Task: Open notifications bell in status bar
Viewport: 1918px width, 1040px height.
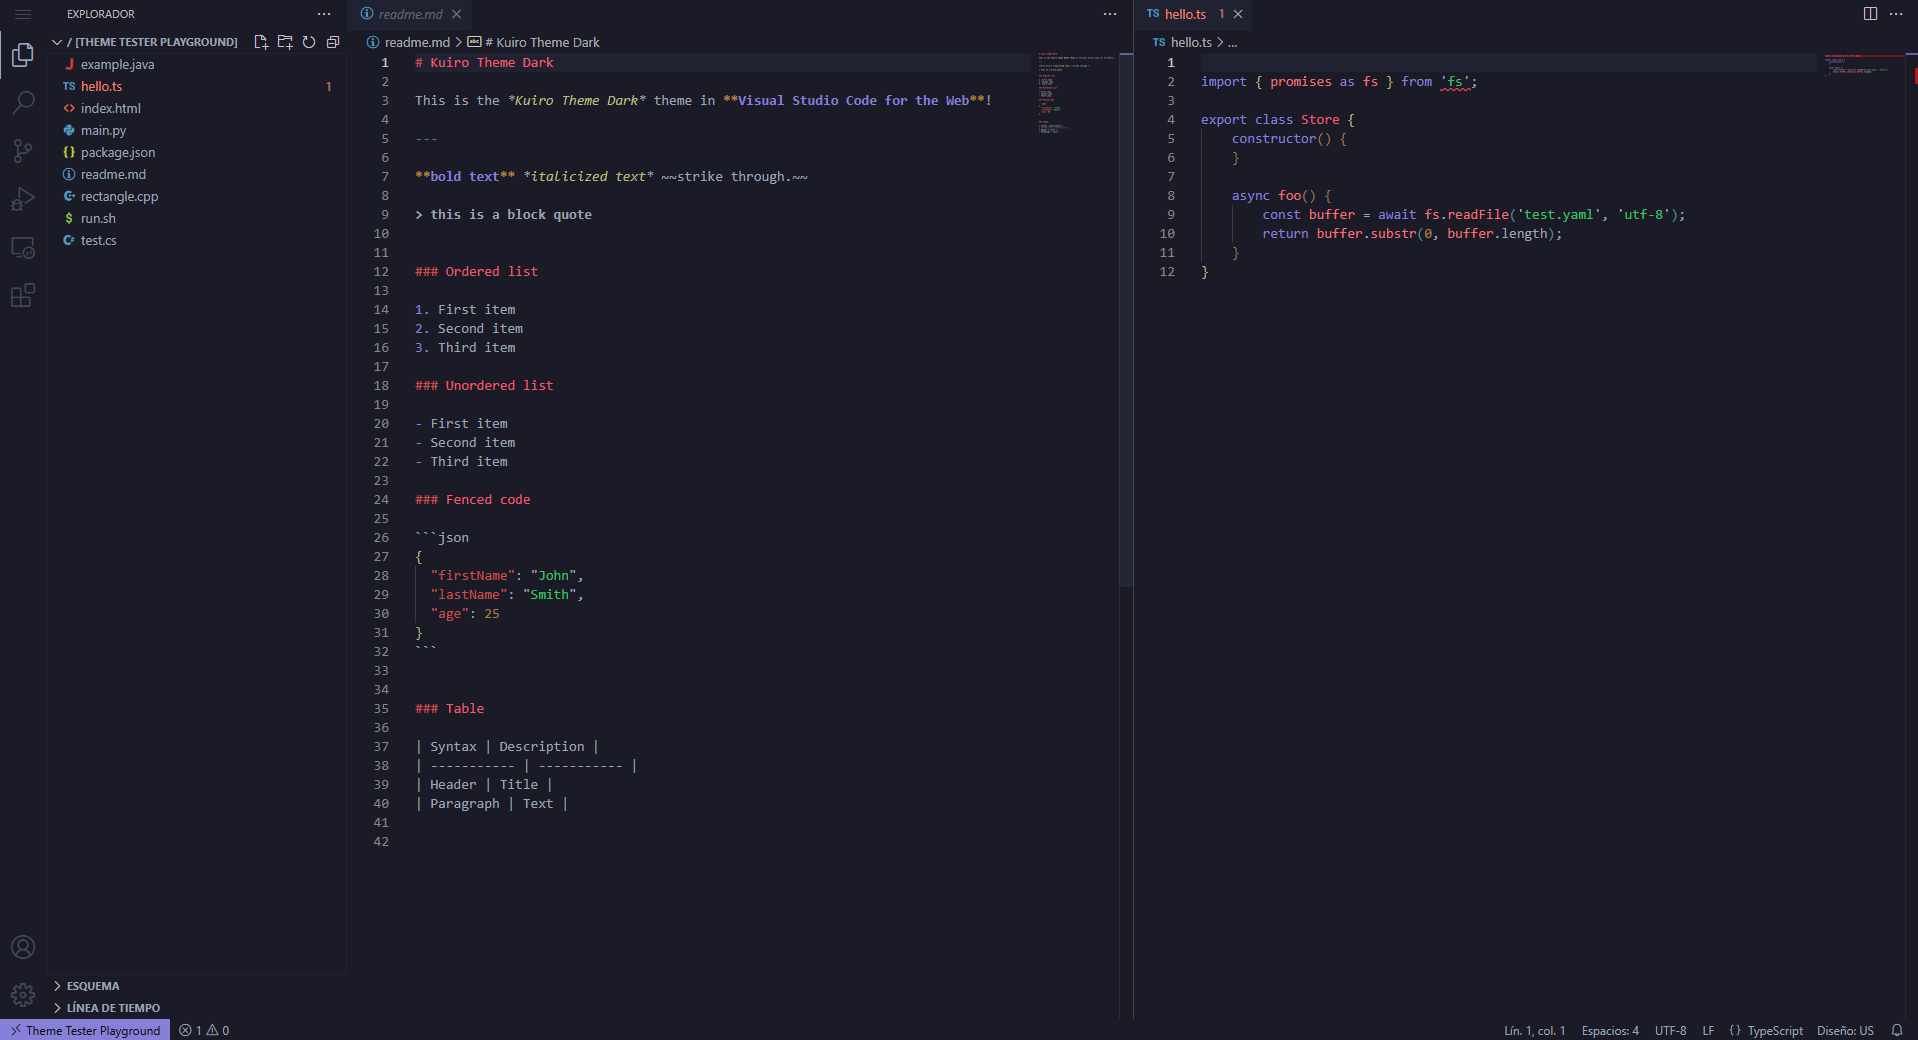Action: point(1896,1030)
